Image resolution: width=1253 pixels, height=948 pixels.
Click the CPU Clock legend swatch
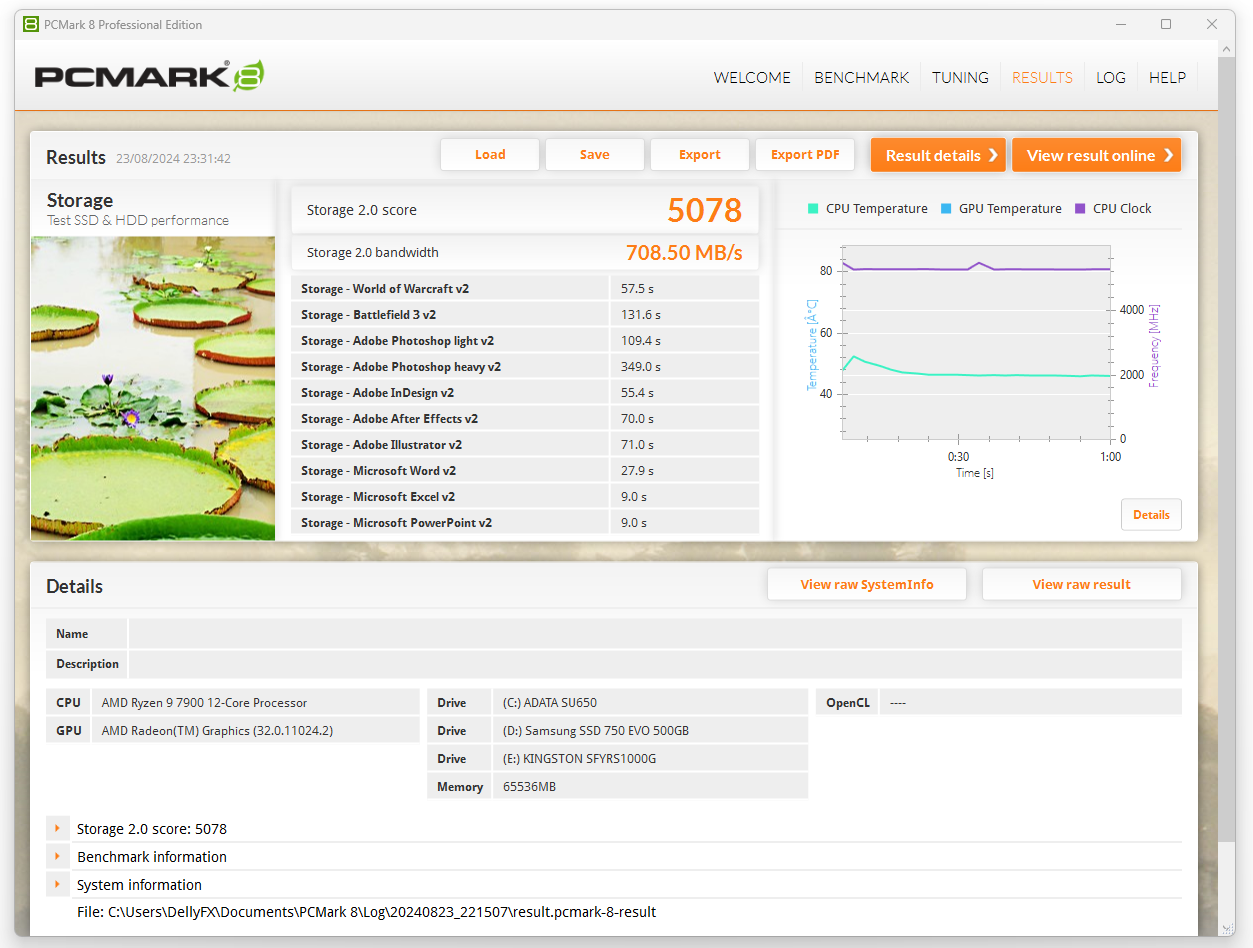tap(1080, 209)
